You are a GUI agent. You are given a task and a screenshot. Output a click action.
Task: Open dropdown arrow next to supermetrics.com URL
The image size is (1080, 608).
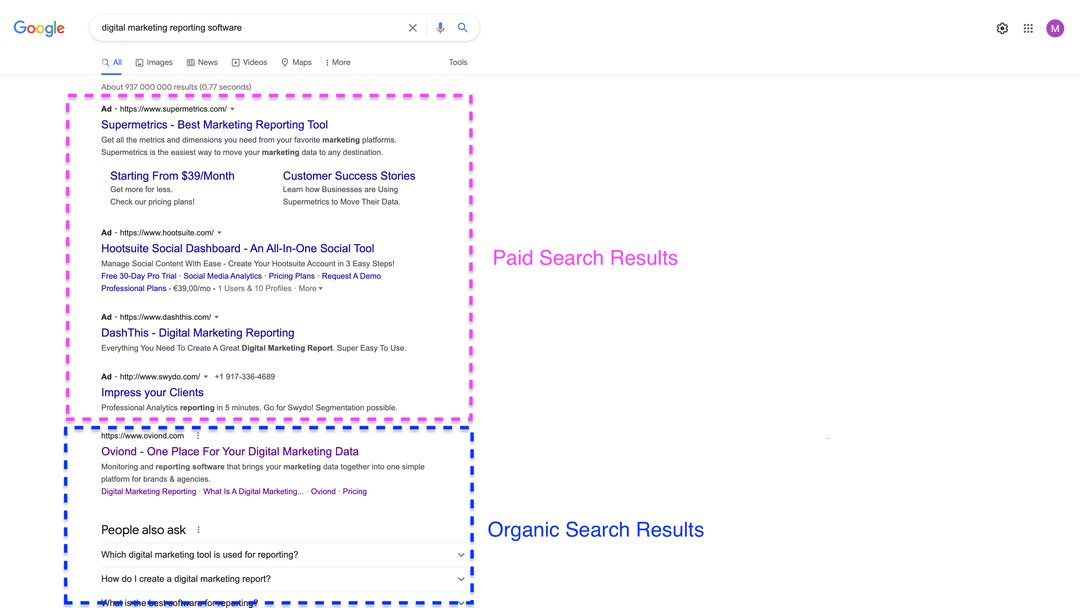click(232, 109)
